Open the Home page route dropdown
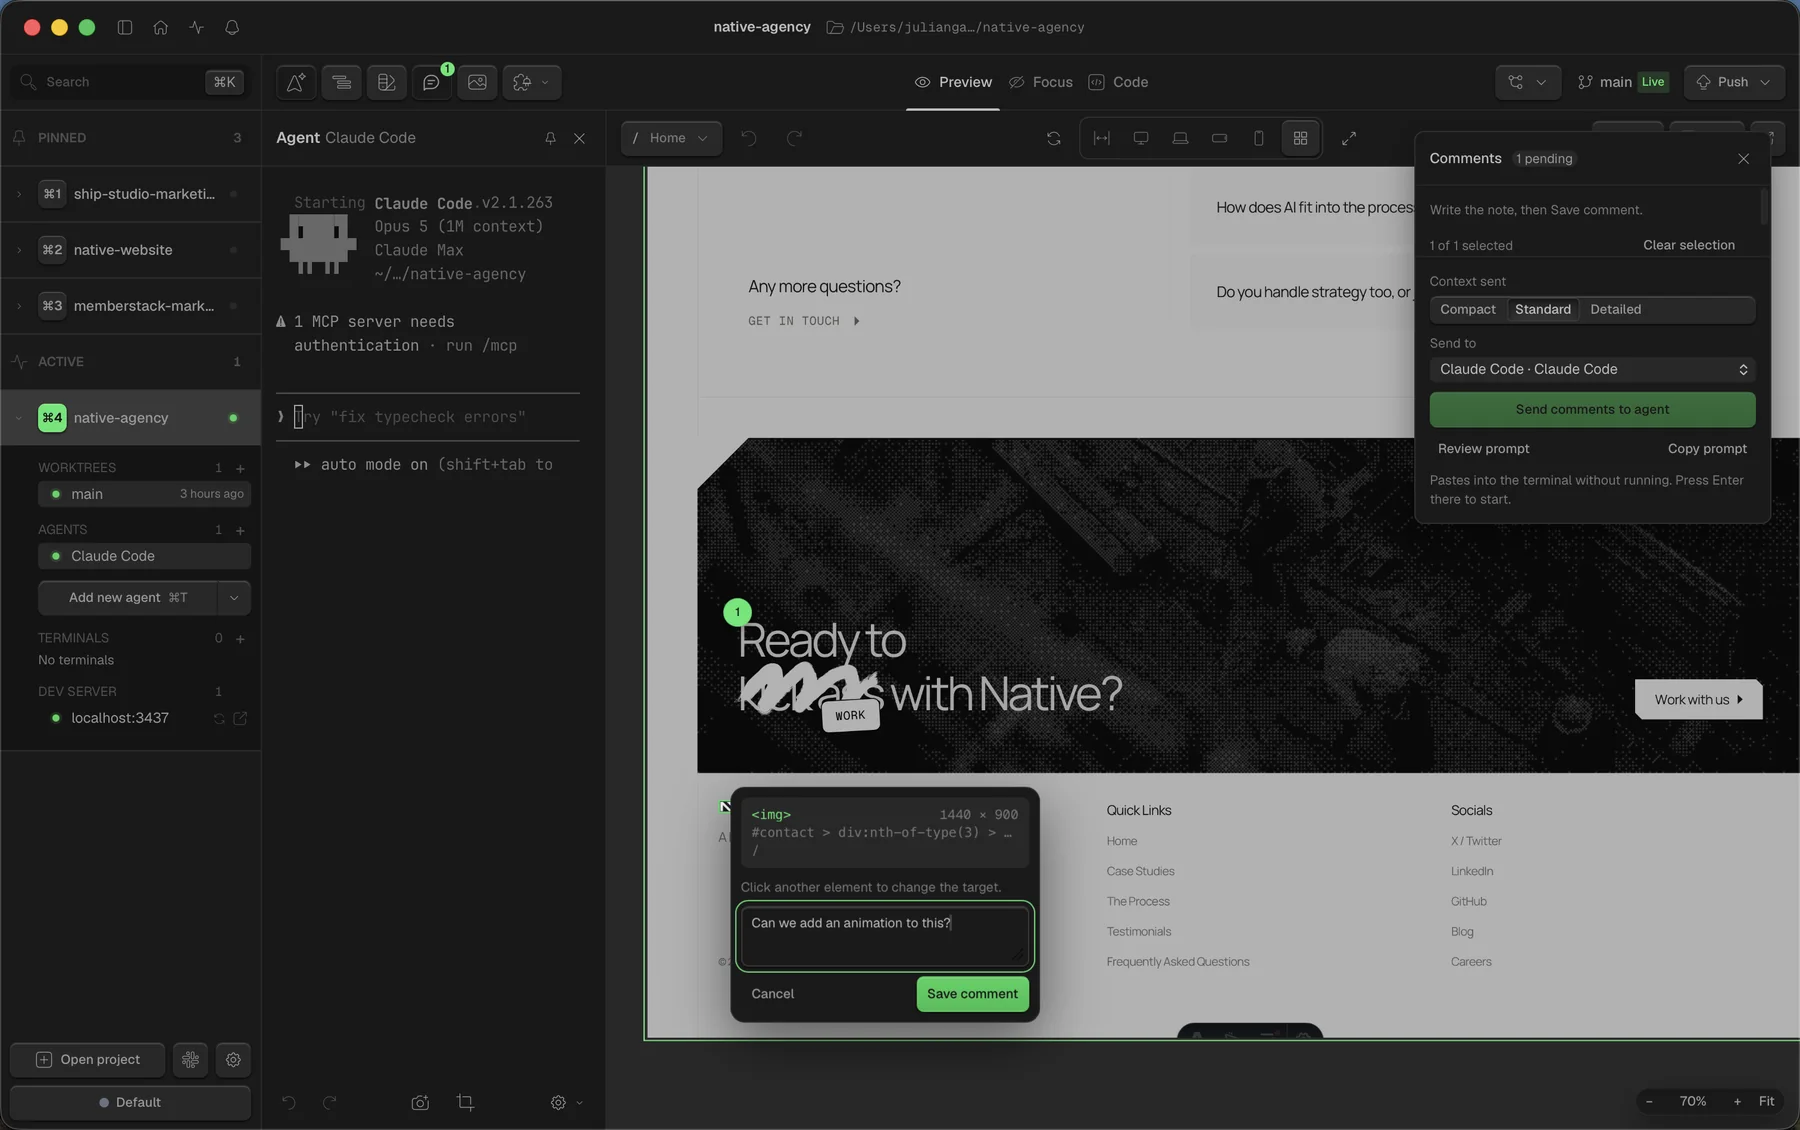The width and height of the screenshot is (1800, 1130). pos(669,138)
